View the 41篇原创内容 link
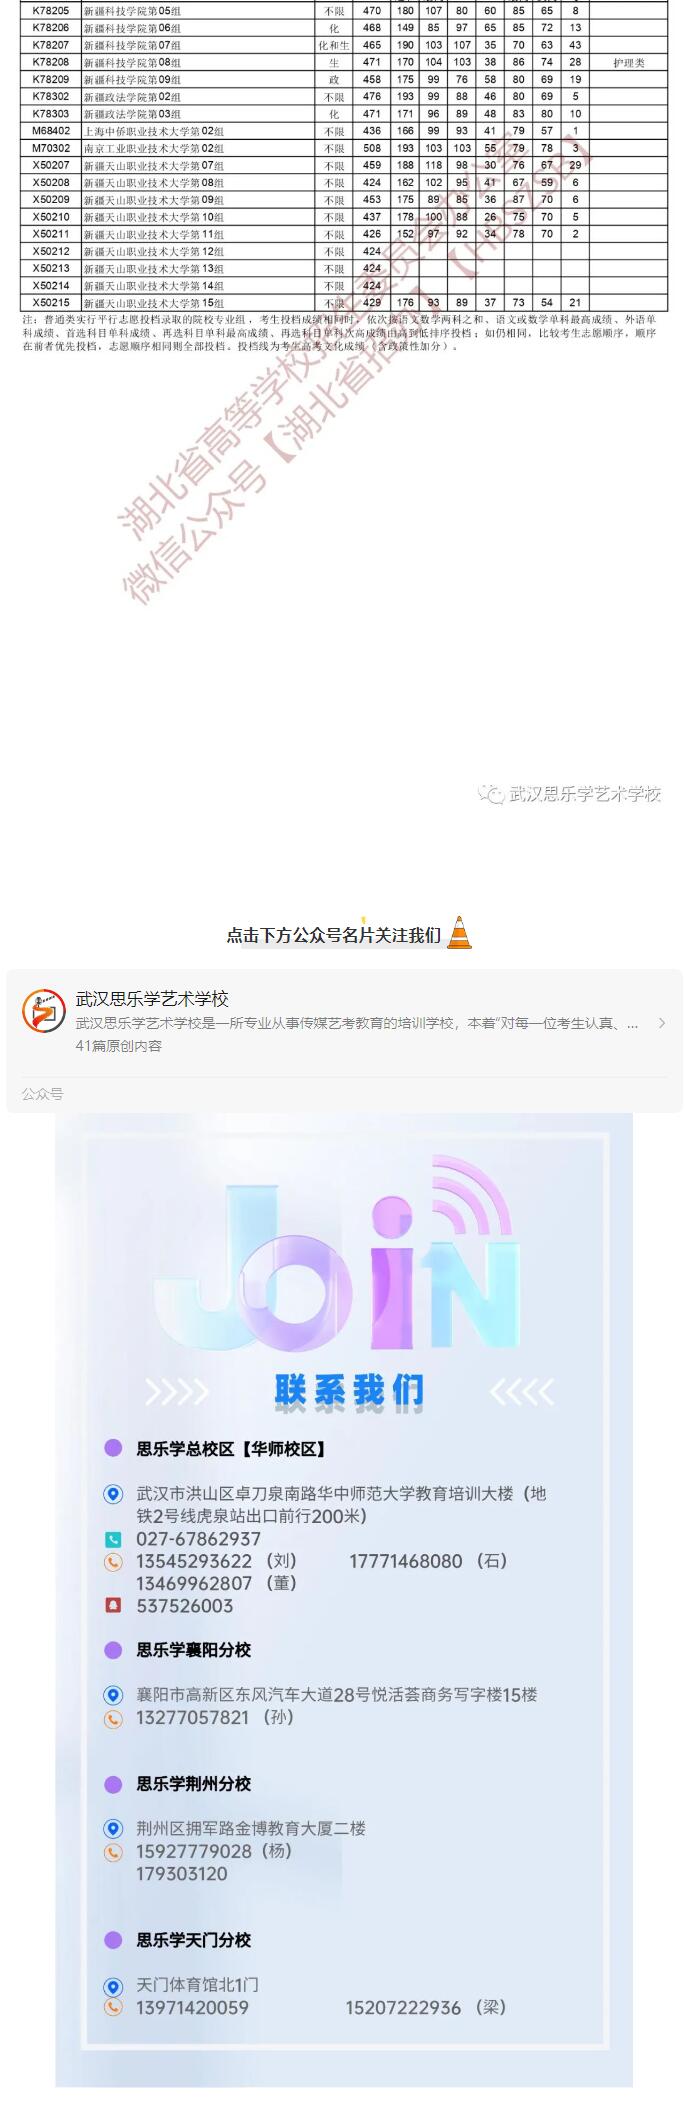685x2104 pixels. pyautogui.click(x=119, y=1046)
